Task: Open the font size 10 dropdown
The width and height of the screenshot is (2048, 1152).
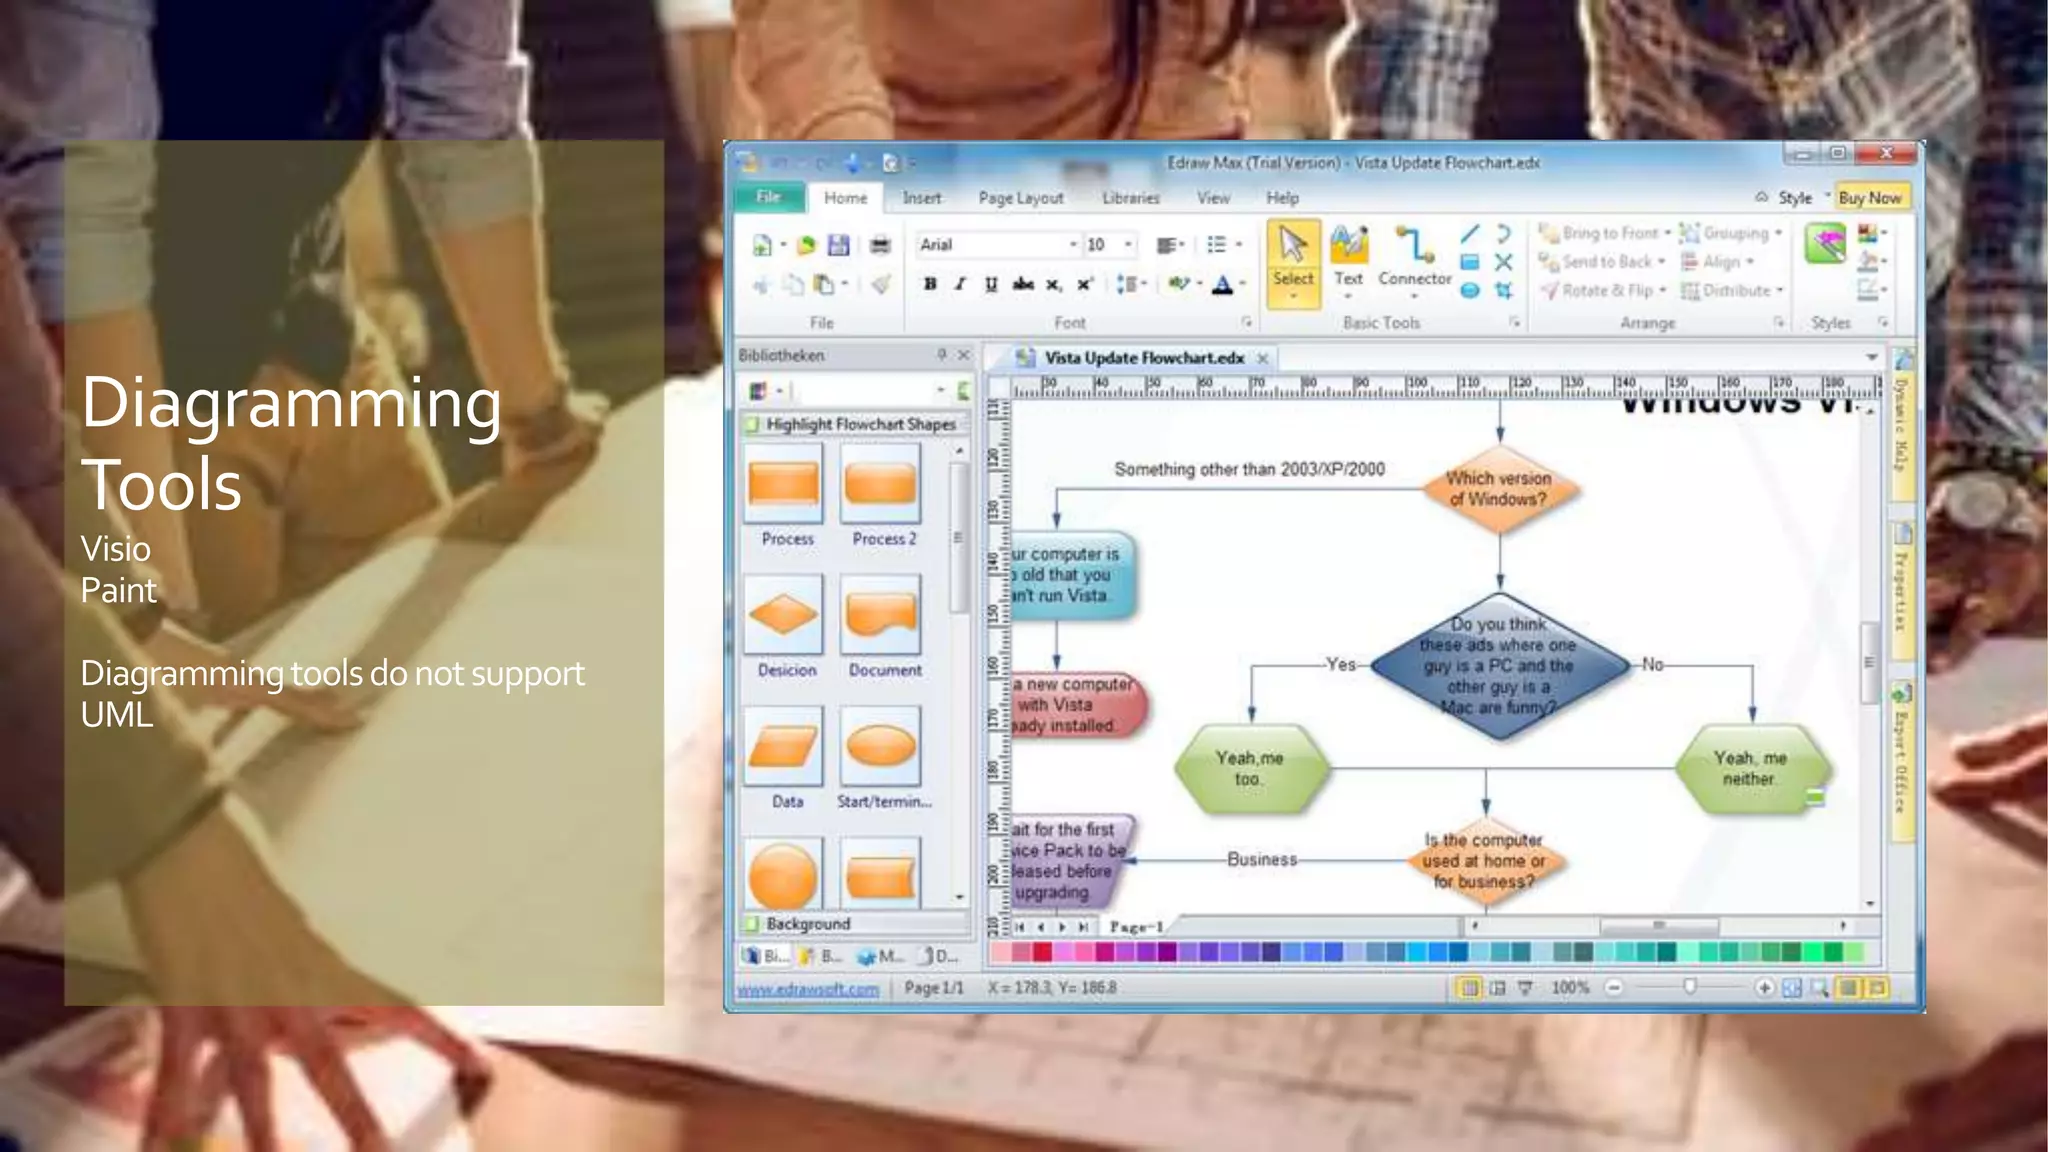Action: 1128,245
